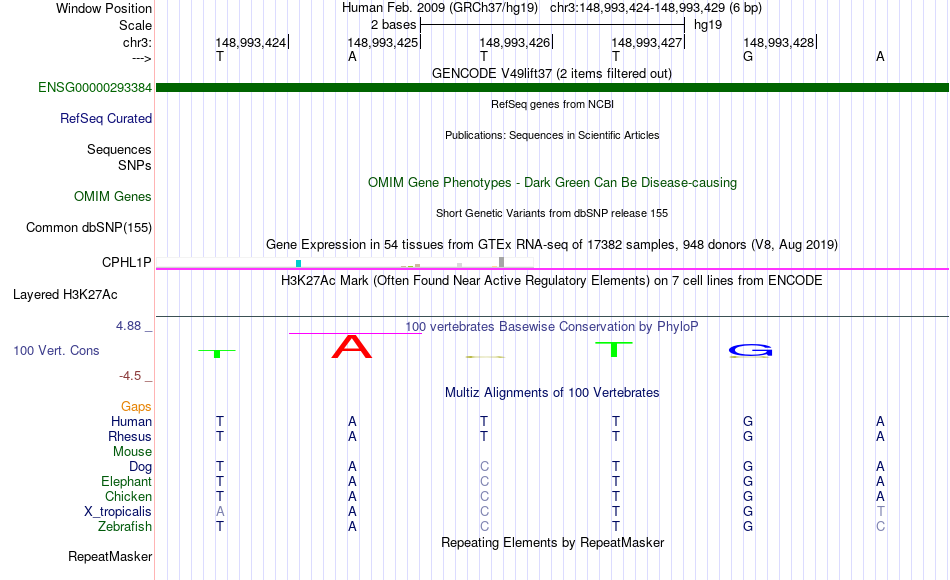950x580 pixels.
Task: Click the tallest gray bar in CPHL1P chart
Action: tap(501, 262)
